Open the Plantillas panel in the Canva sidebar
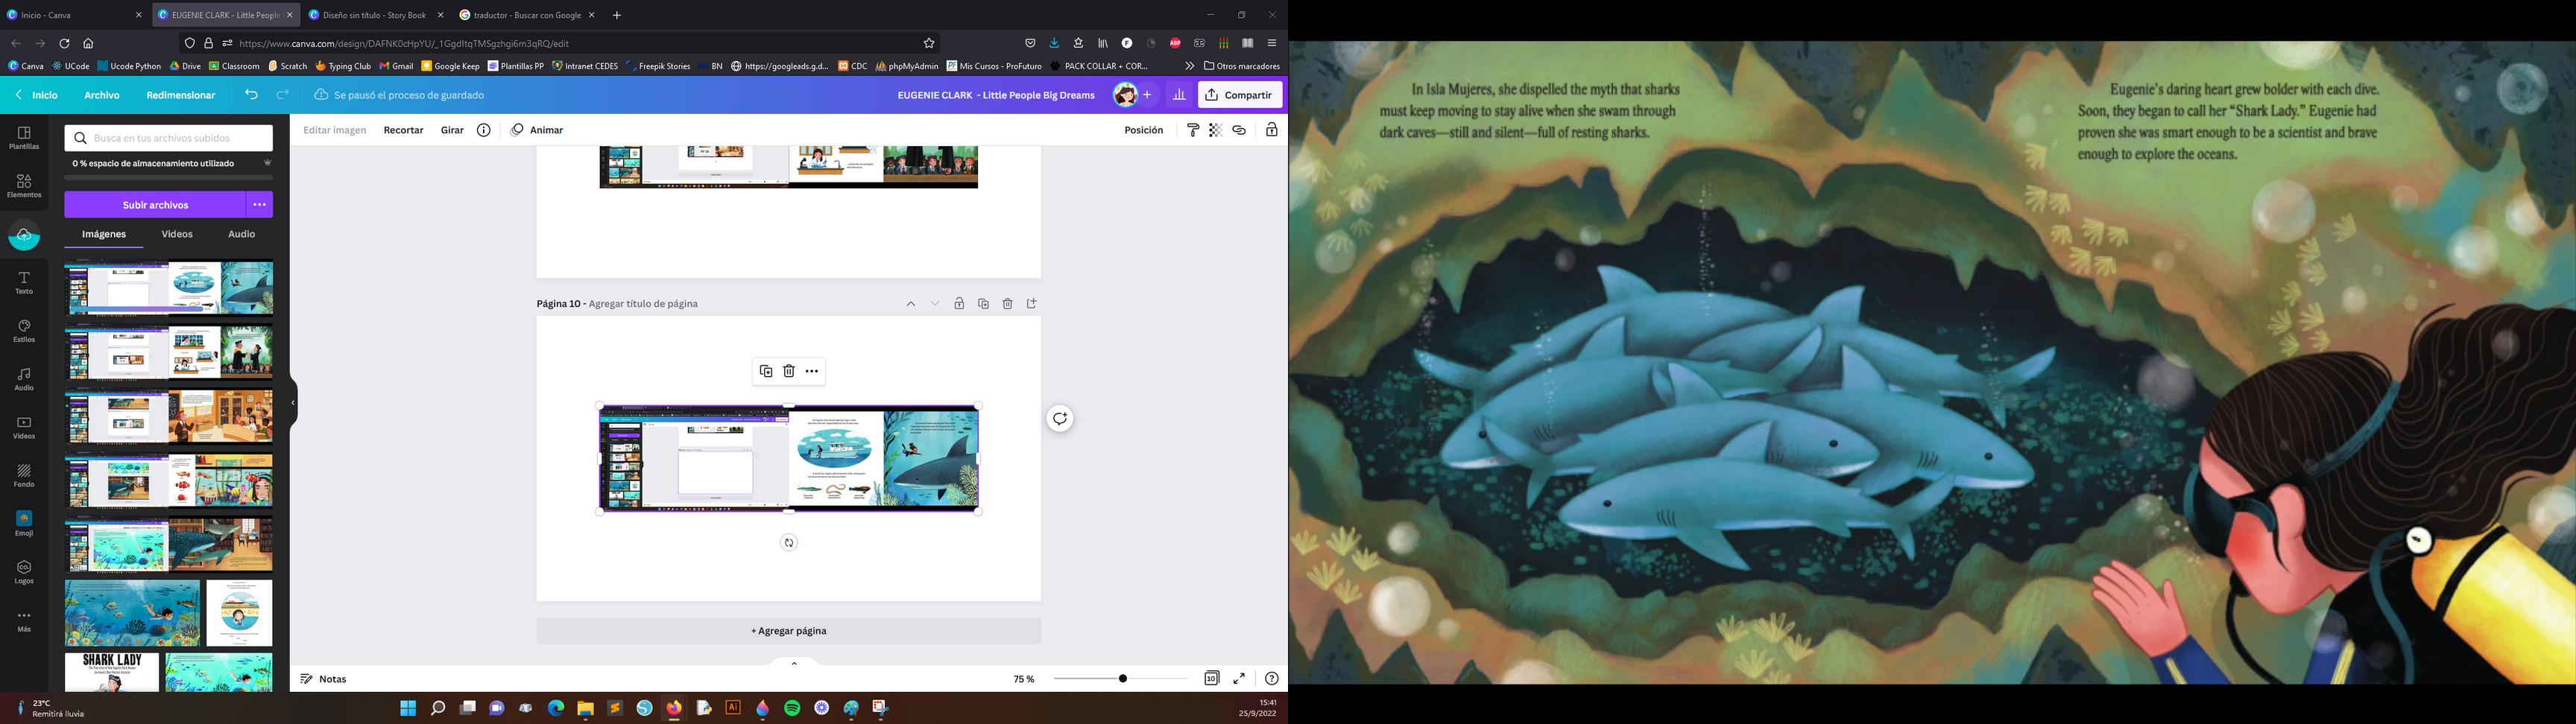This screenshot has width=2576, height=724. 24,138
